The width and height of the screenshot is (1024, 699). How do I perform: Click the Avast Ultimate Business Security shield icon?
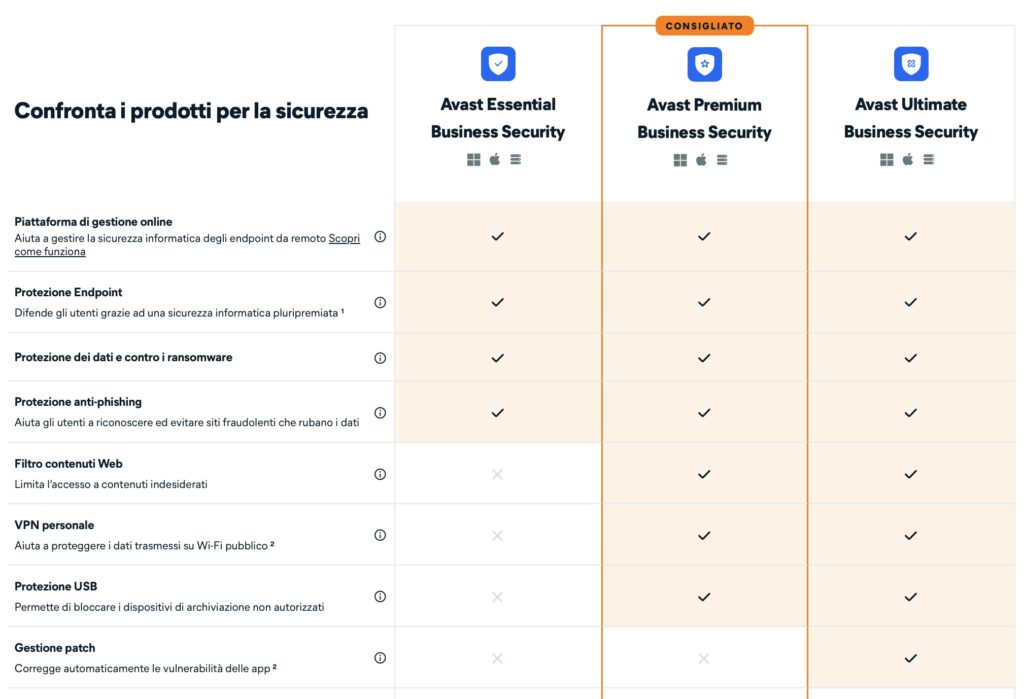coord(910,64)
